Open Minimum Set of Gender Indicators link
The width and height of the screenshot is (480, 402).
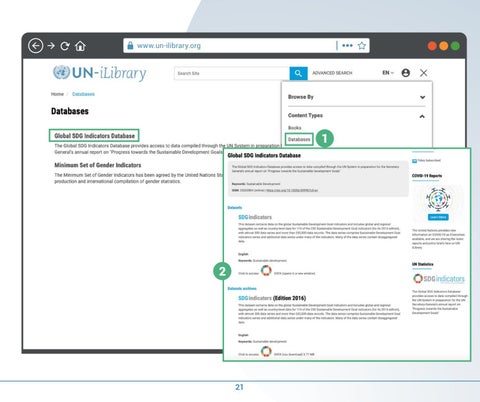(x=98, y=165)
